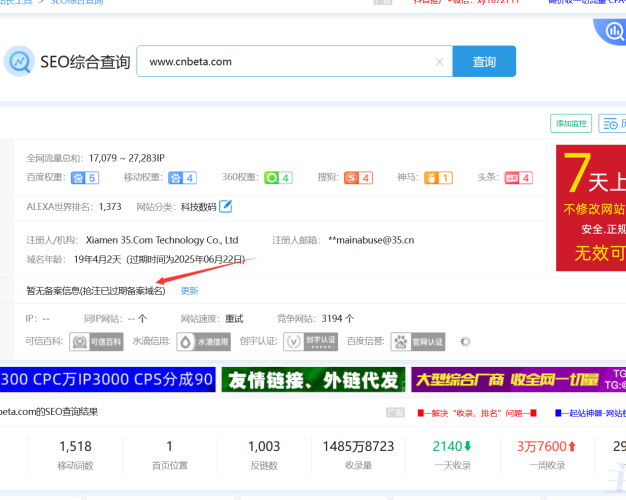Screen dimensions: 626x500
Task: Click the SEO综合查询 logo icon
Action: tap(19, 62)
